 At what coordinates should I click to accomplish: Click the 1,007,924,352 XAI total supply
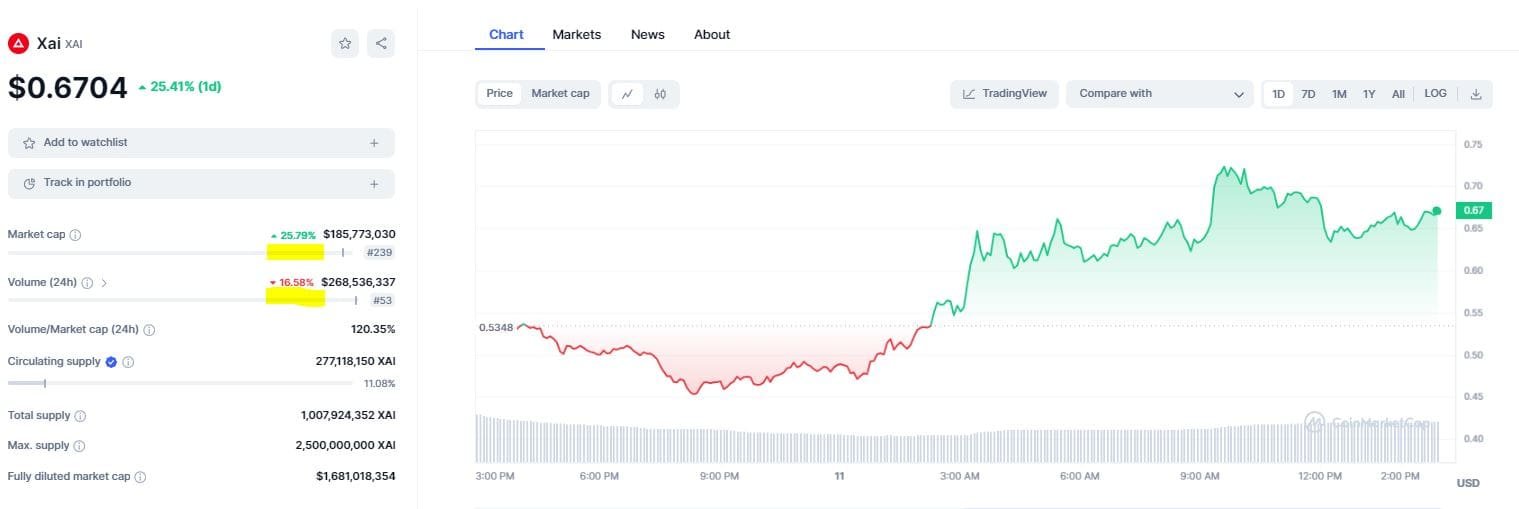coord(348,416)
